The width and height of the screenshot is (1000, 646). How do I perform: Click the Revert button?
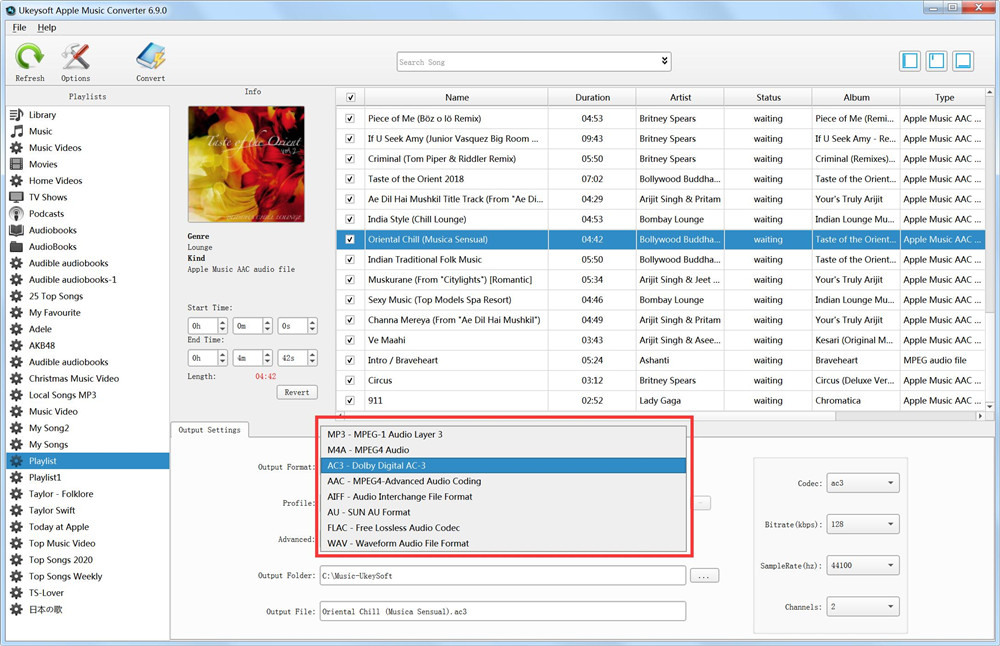pos(297,392)
